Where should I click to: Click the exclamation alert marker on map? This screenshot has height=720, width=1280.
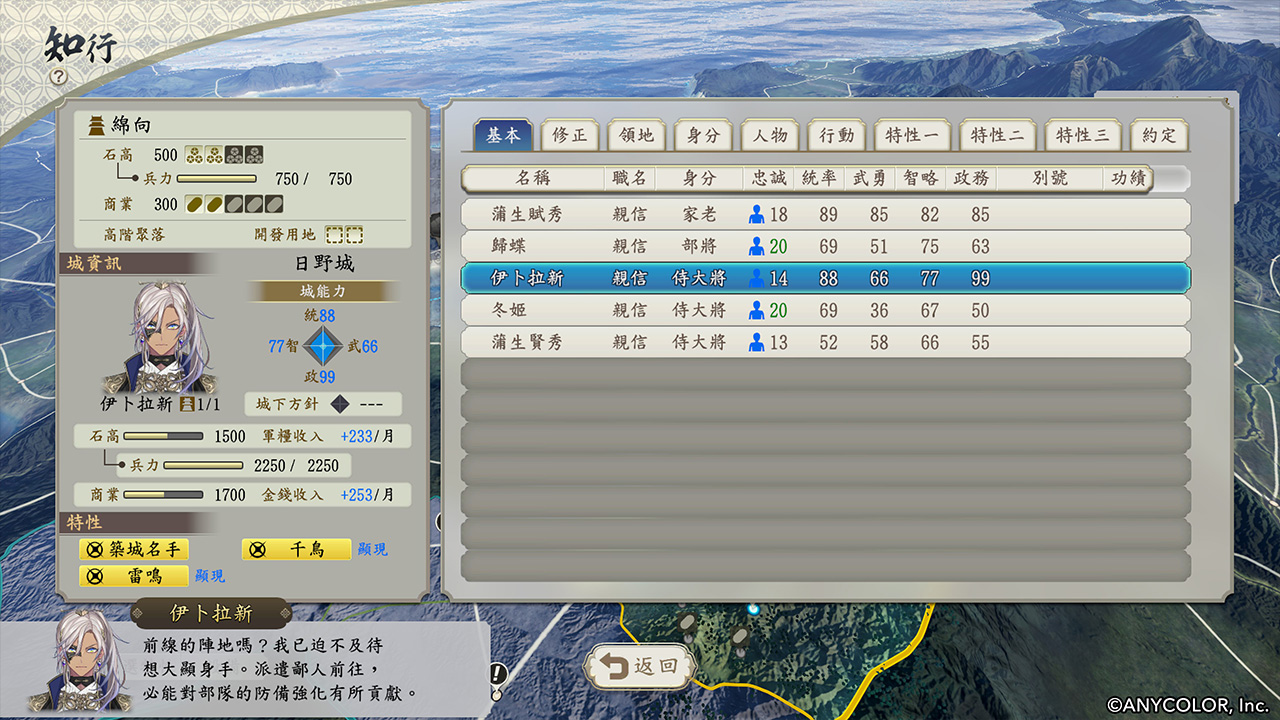point(497,674)
